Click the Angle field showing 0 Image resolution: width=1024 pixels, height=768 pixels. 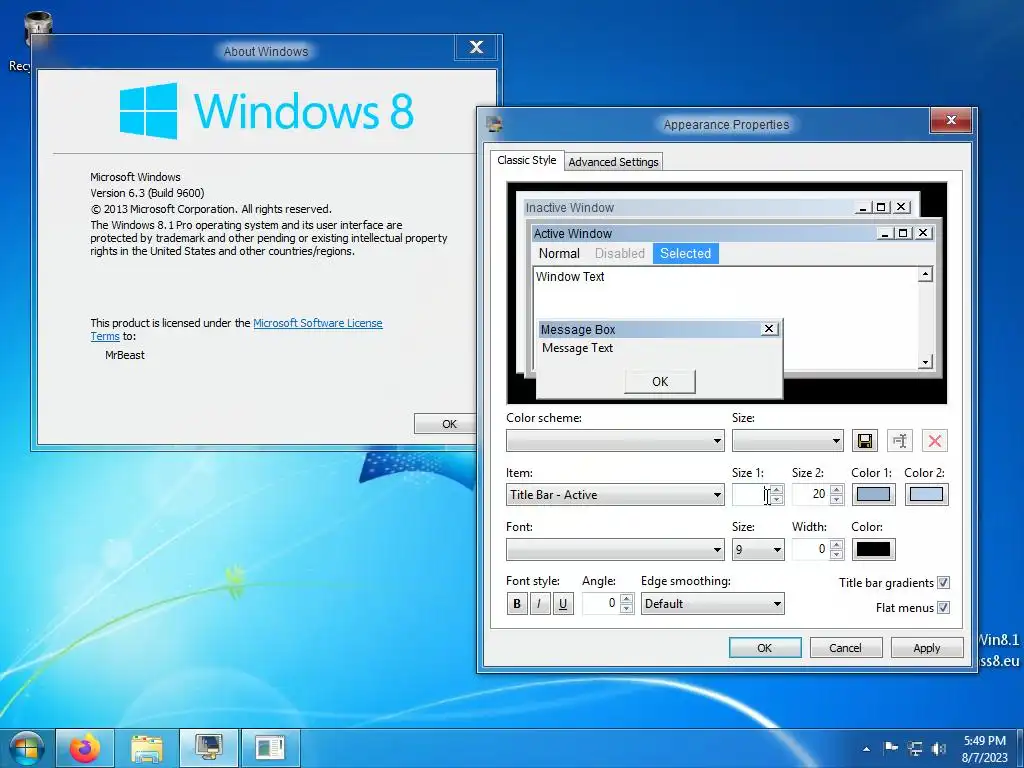point(600,603)
